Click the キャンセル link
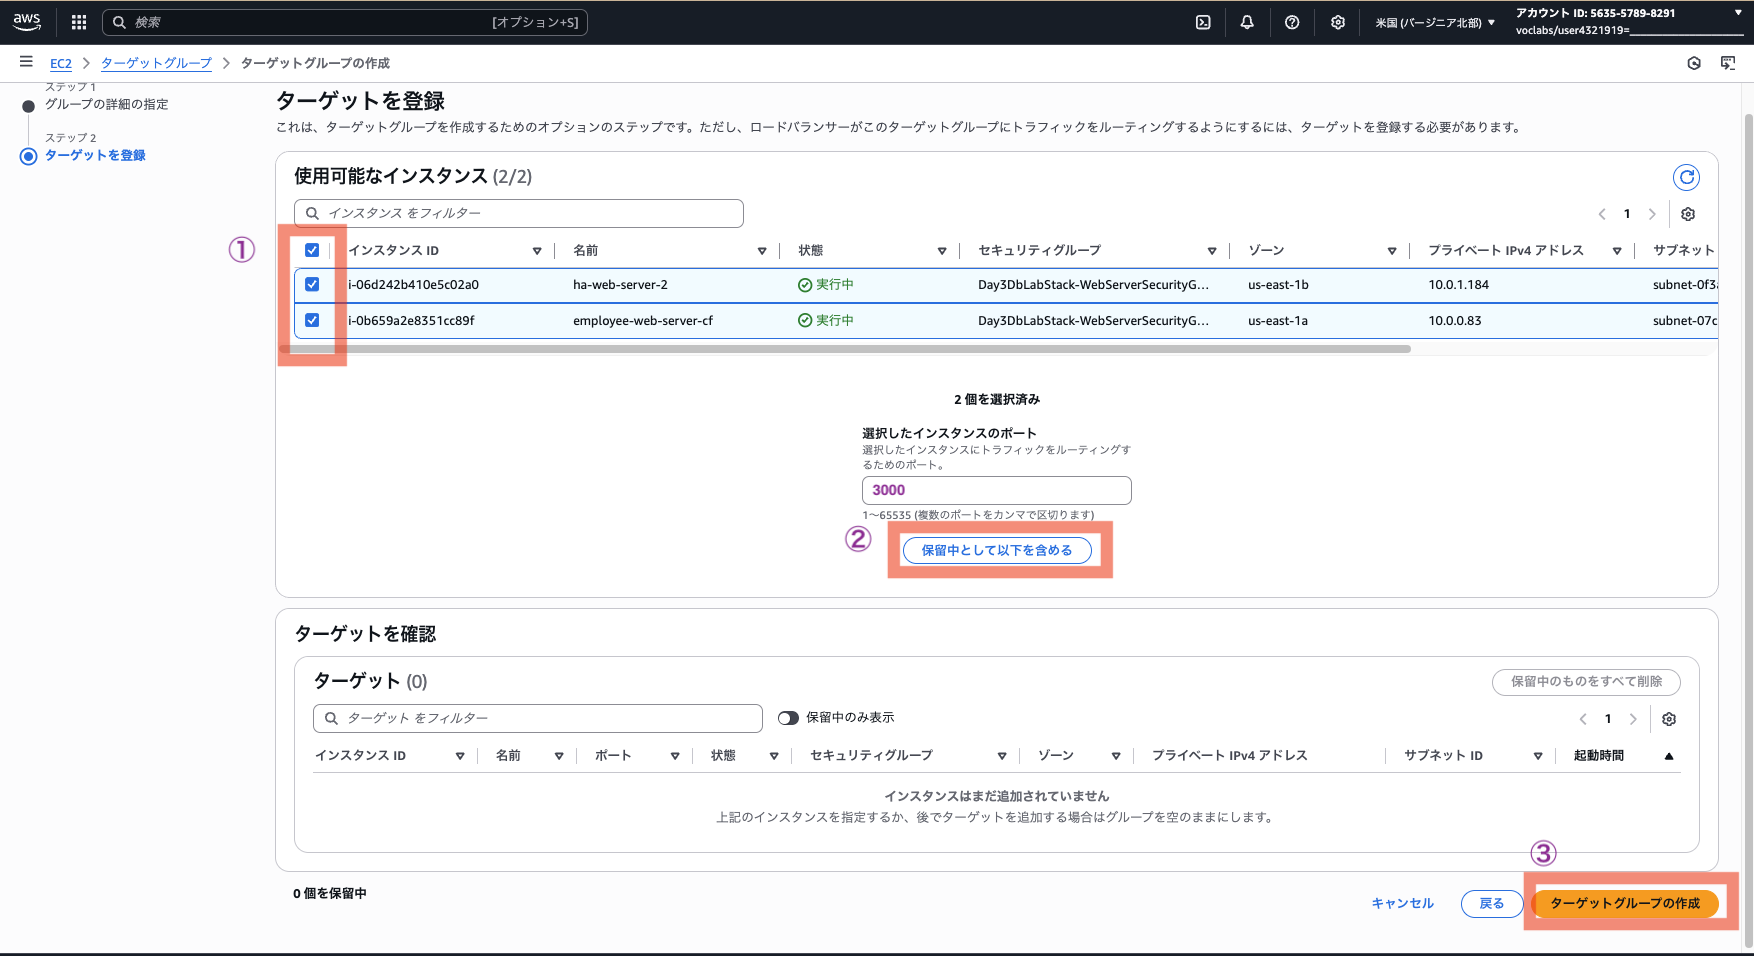Viewport: 1754px width, 956px height. coord(1402,903)
